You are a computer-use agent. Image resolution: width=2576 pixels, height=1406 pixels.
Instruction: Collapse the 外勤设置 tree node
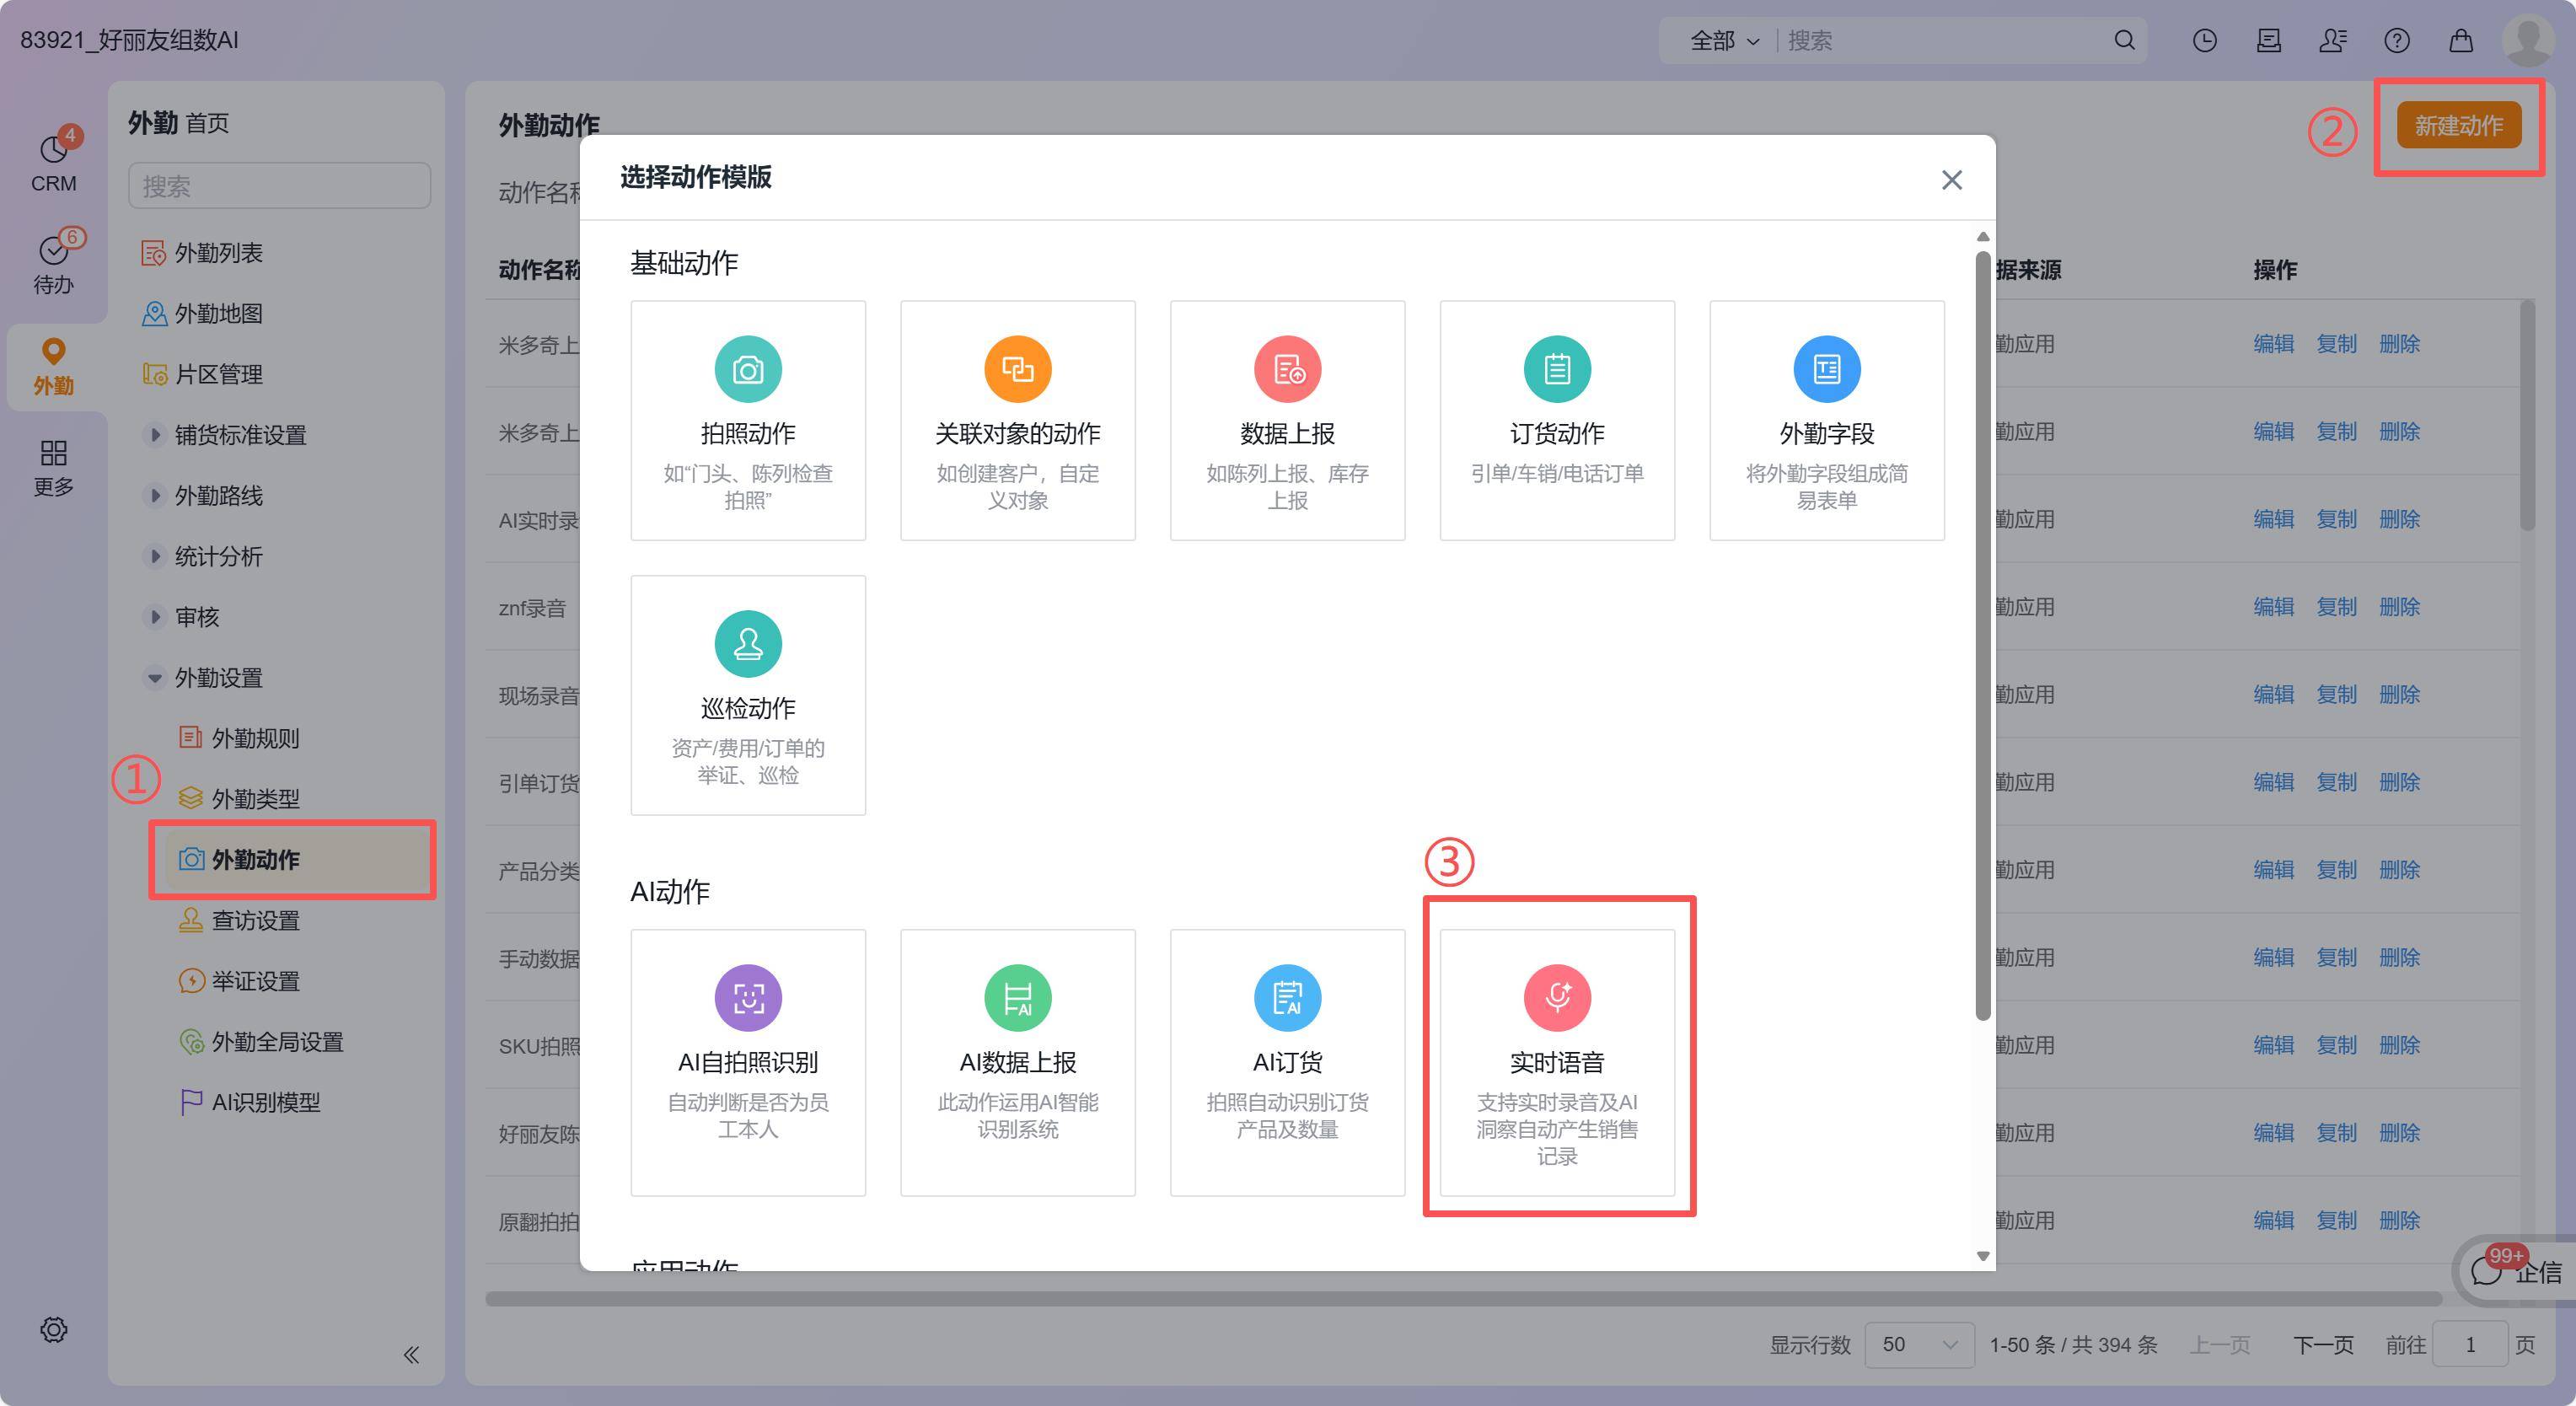[x=154, y=678]
